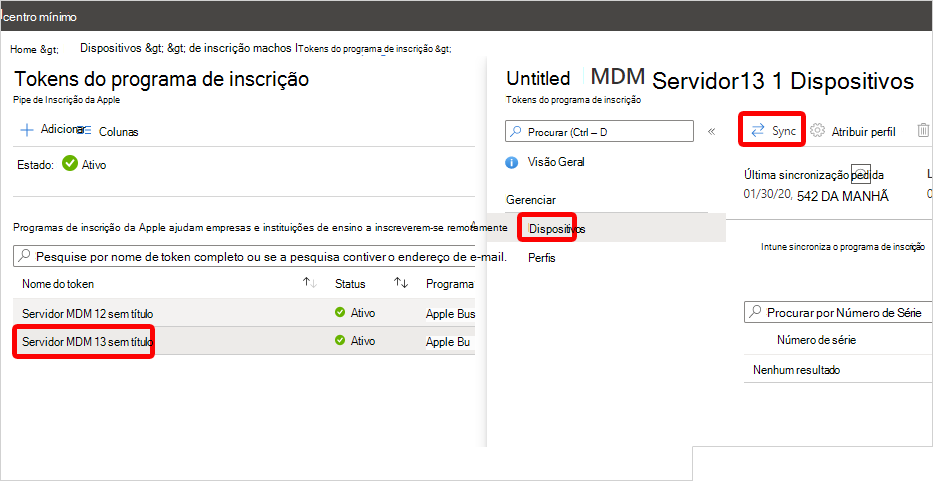Click the Colunas list icon
Viewport: 933px width, 481px height.
(x=84, y=132)
